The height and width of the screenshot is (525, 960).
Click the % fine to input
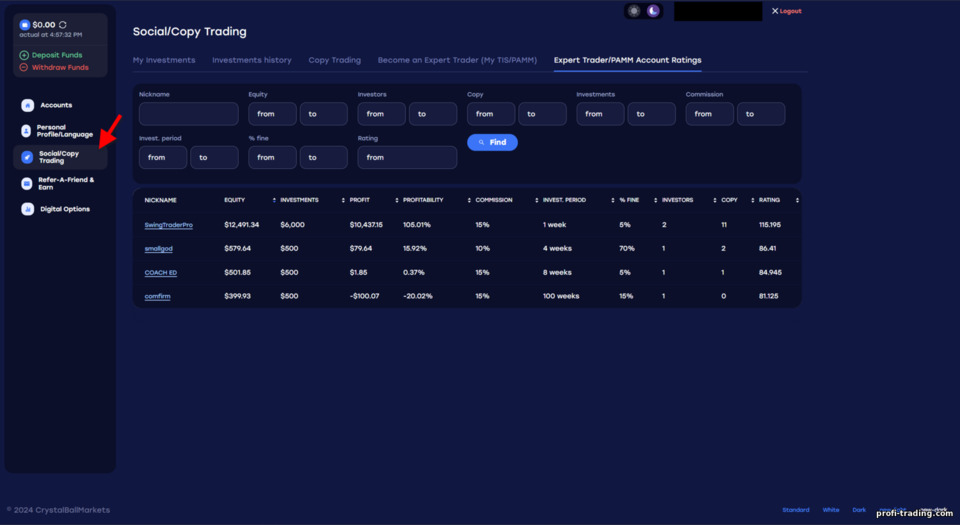tap(323, 157)
